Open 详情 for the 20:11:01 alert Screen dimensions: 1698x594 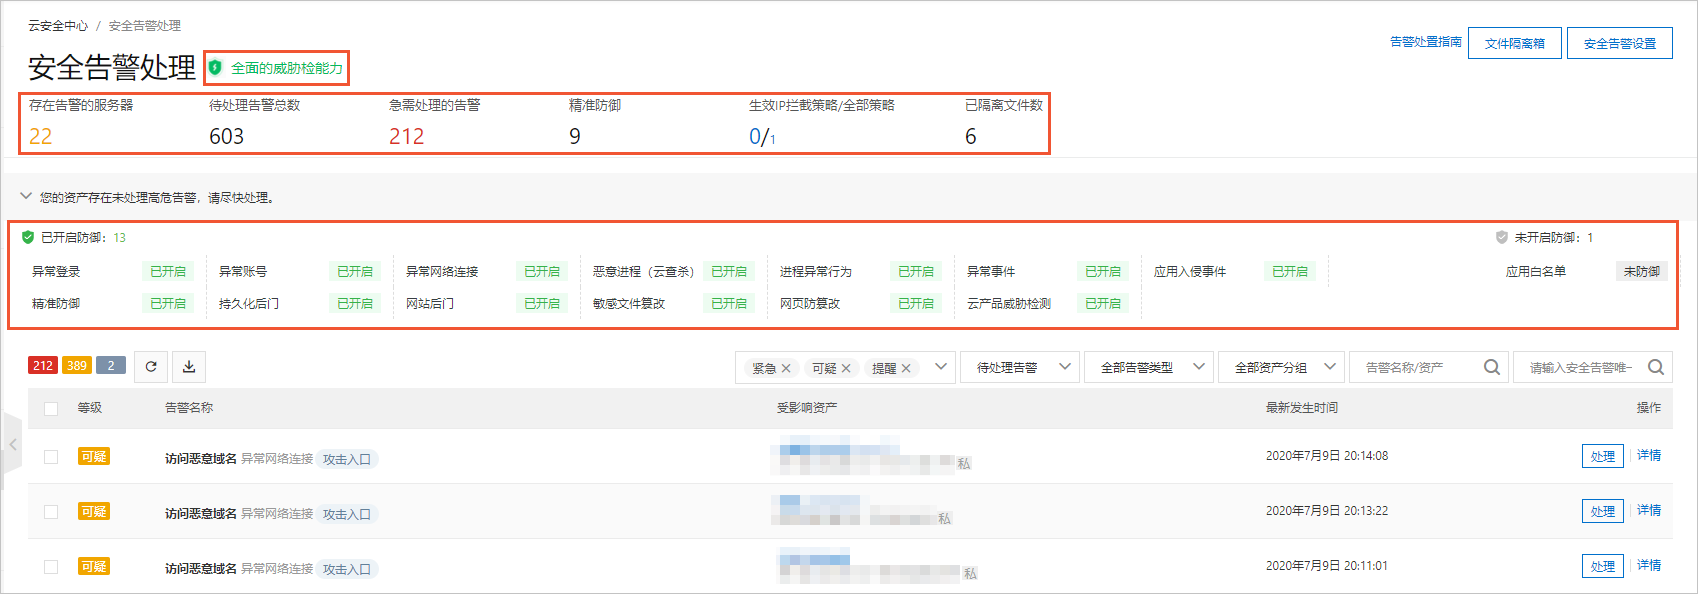pos(1649,565)
